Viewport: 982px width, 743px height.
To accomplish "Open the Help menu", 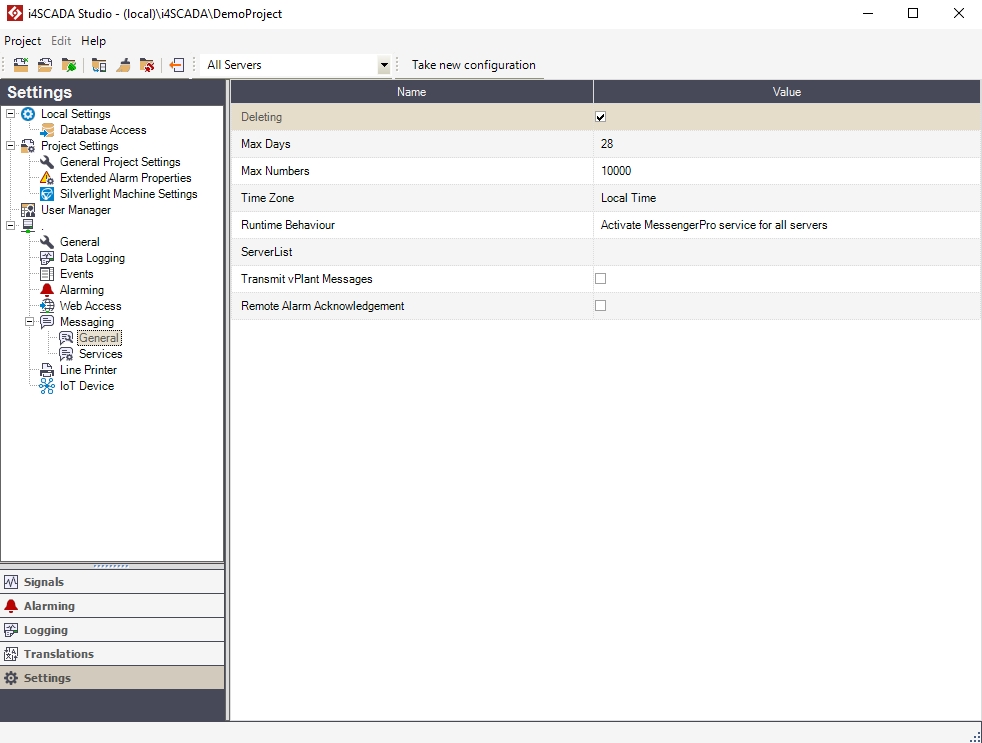I will (93, 41).
